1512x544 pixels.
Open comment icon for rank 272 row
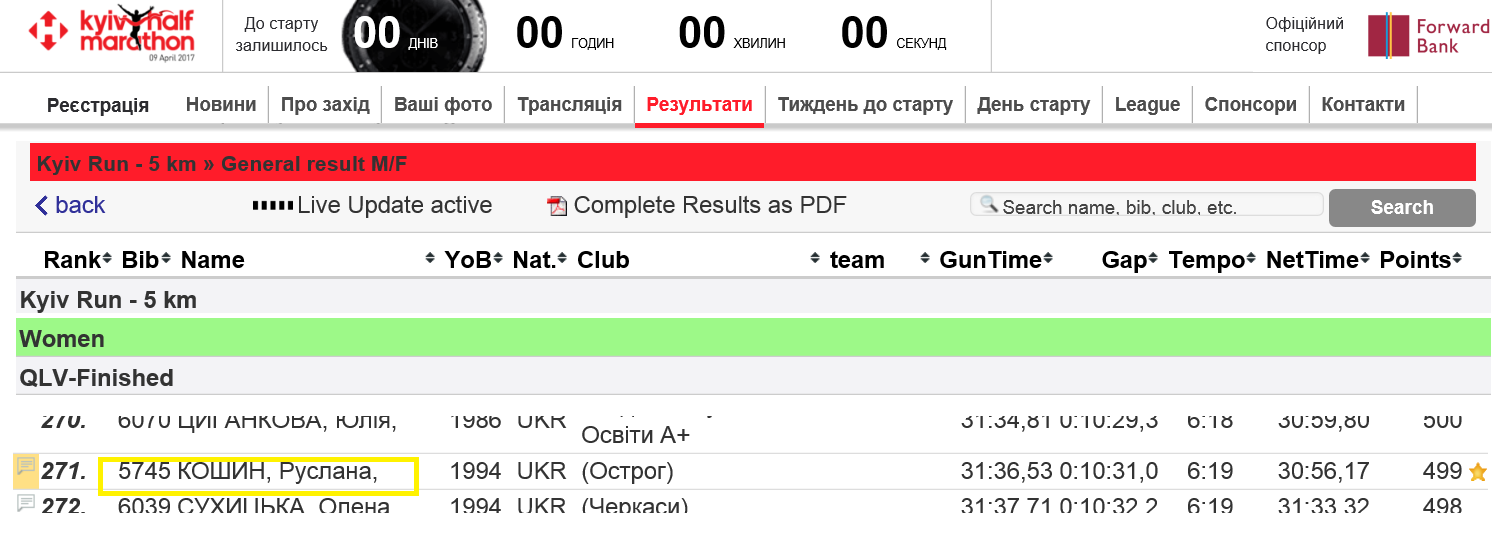(x=27, y=503)
